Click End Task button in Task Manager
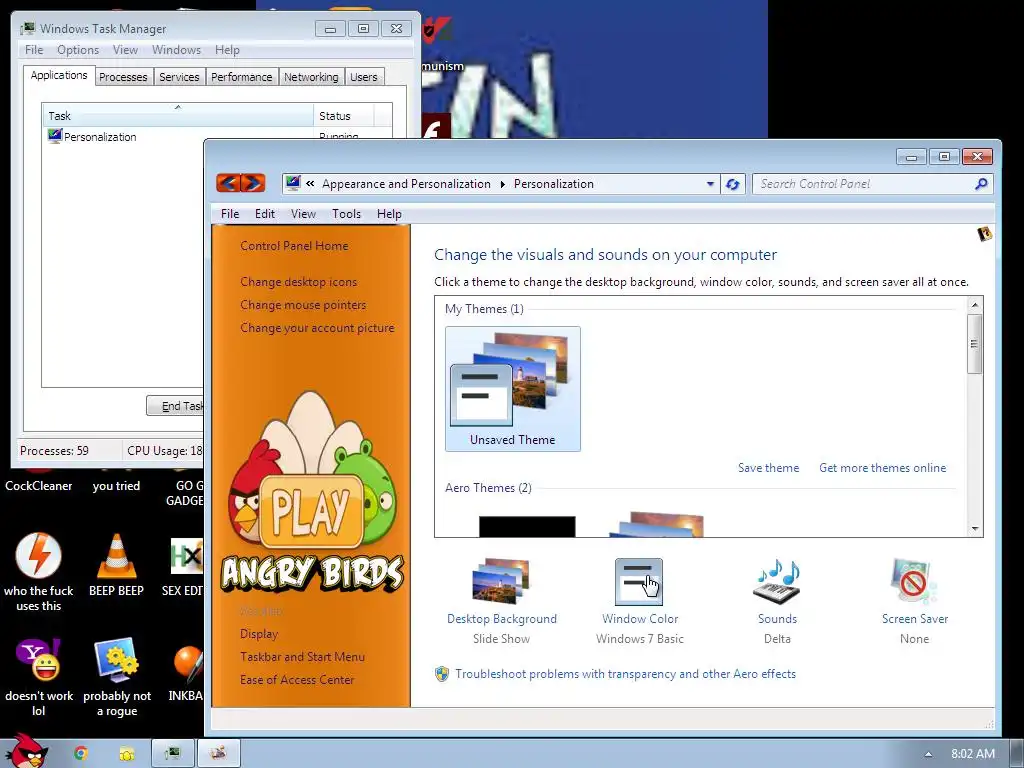 175,406
